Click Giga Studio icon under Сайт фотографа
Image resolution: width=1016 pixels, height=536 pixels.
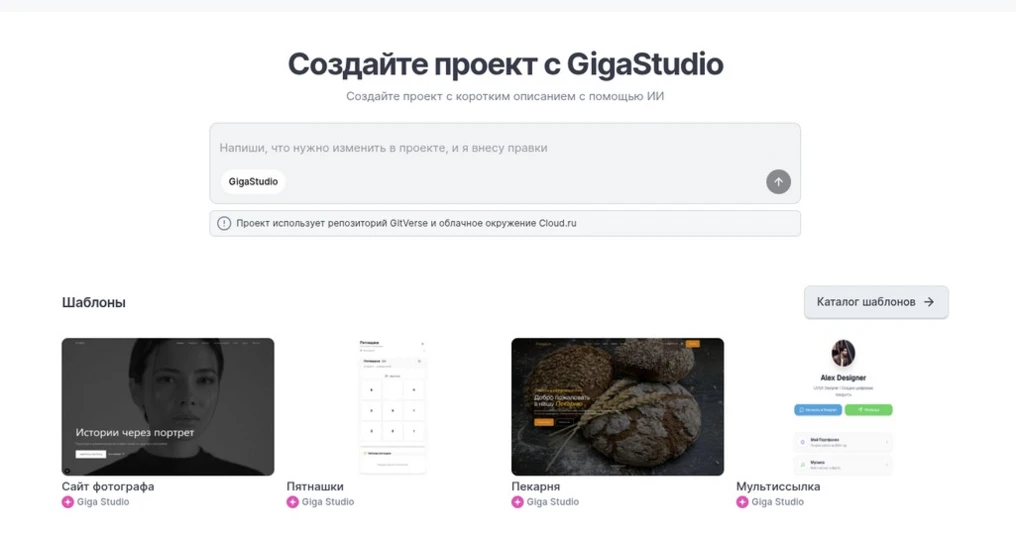point(67,502)
